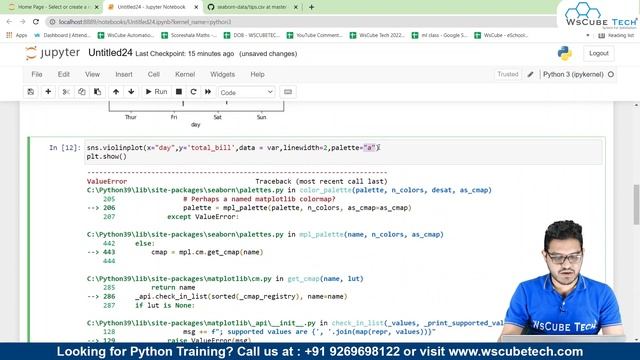Viewport: 640px width, 360px height.
Task: Open the DOB - WSCUBETEC bookmark
Action: point(252,36)
